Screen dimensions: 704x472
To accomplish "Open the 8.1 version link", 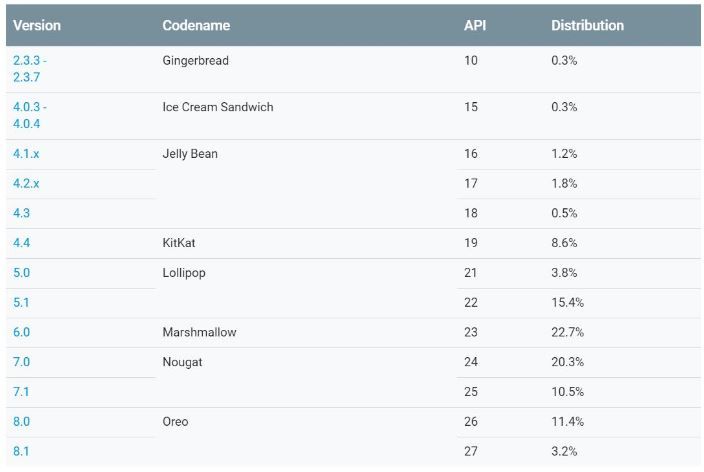I will 21,451.
